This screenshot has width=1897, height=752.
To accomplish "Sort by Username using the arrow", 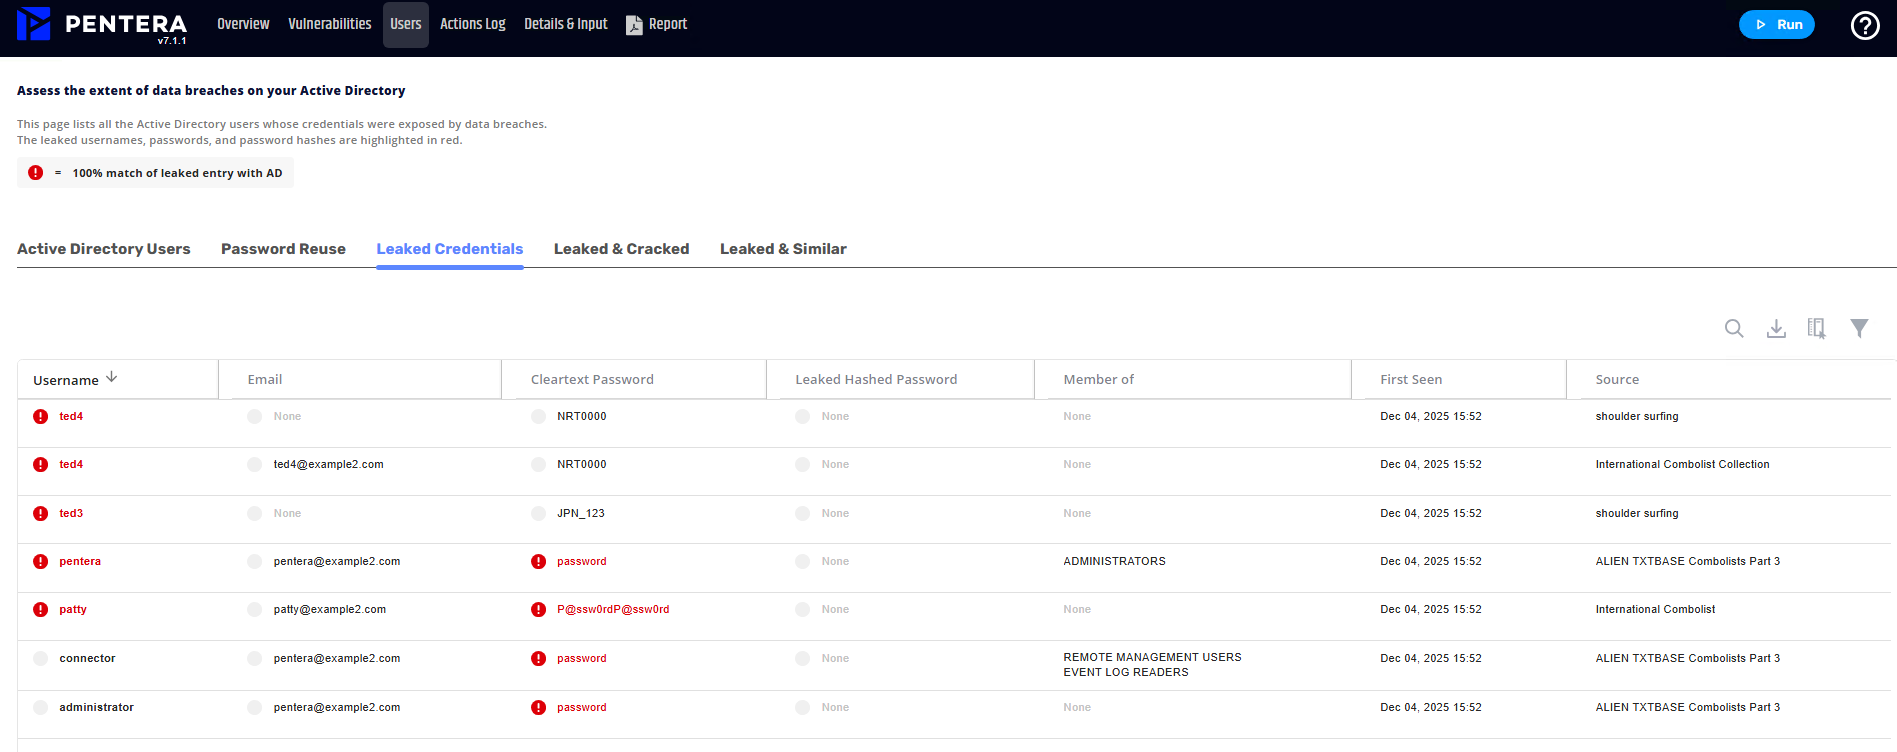I will coord(112,377).
